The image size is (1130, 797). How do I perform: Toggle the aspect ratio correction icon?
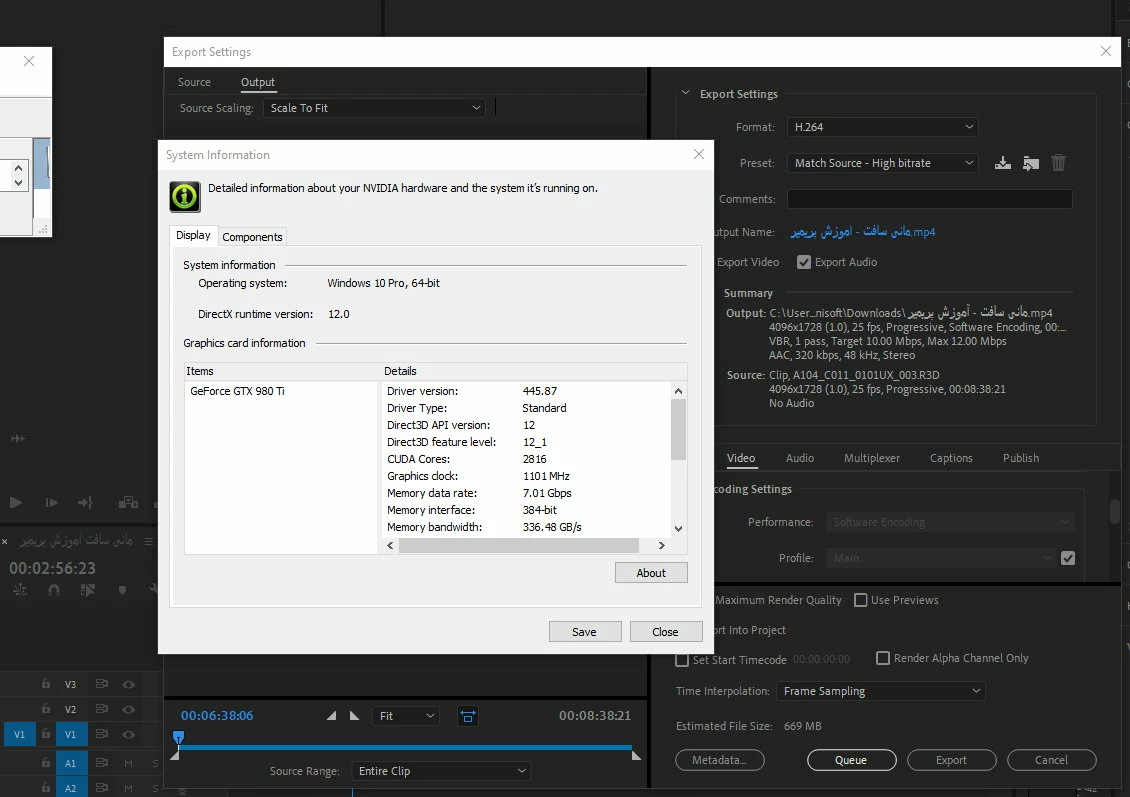pyautogui.click(x=468, y=716)
